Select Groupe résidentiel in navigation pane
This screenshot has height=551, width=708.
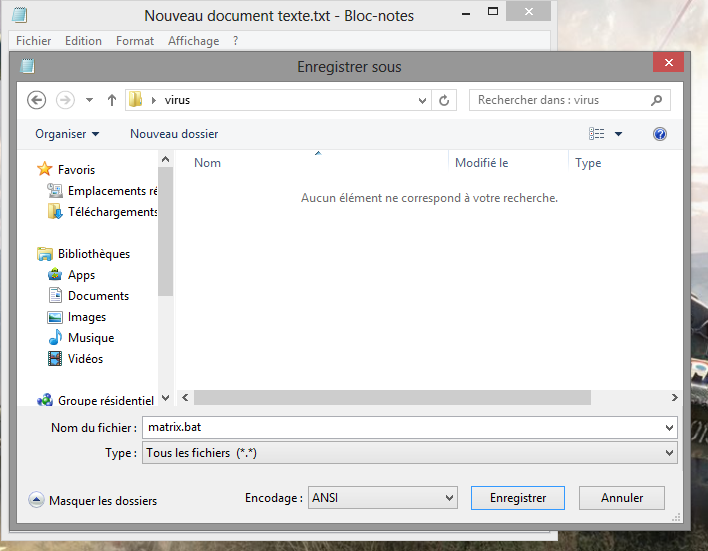105,401
